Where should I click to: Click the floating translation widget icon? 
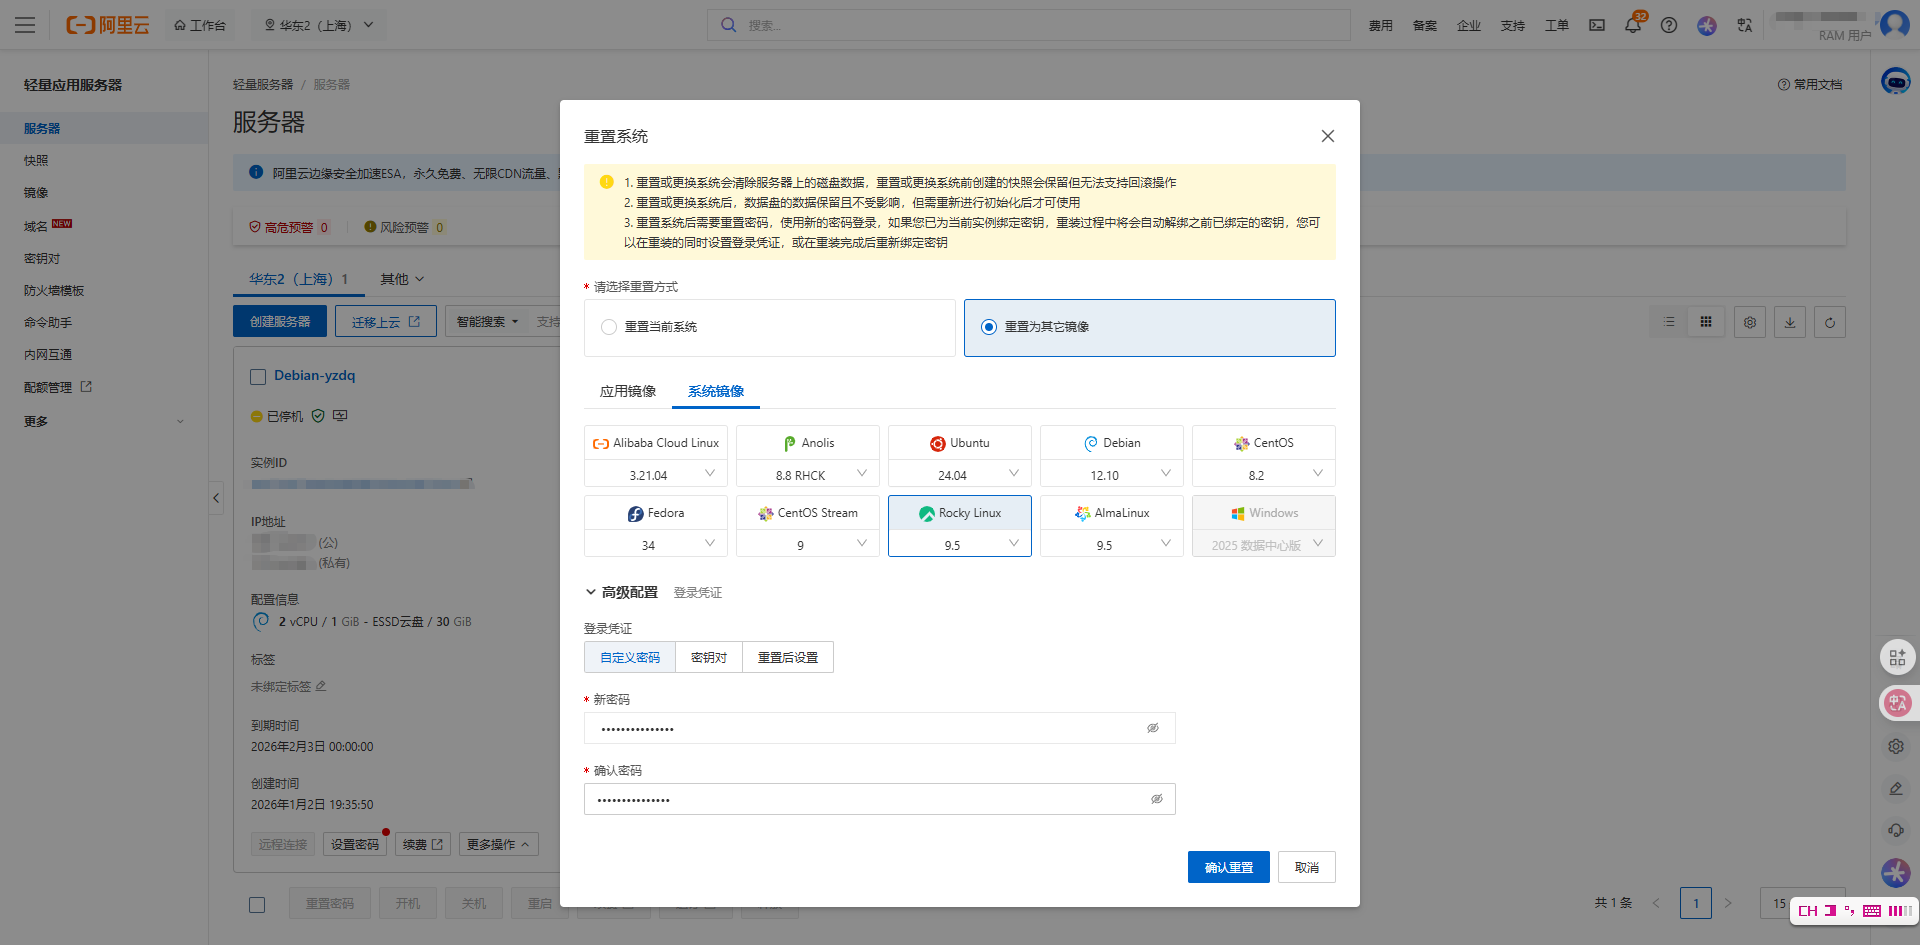[x=1897, y=703]
